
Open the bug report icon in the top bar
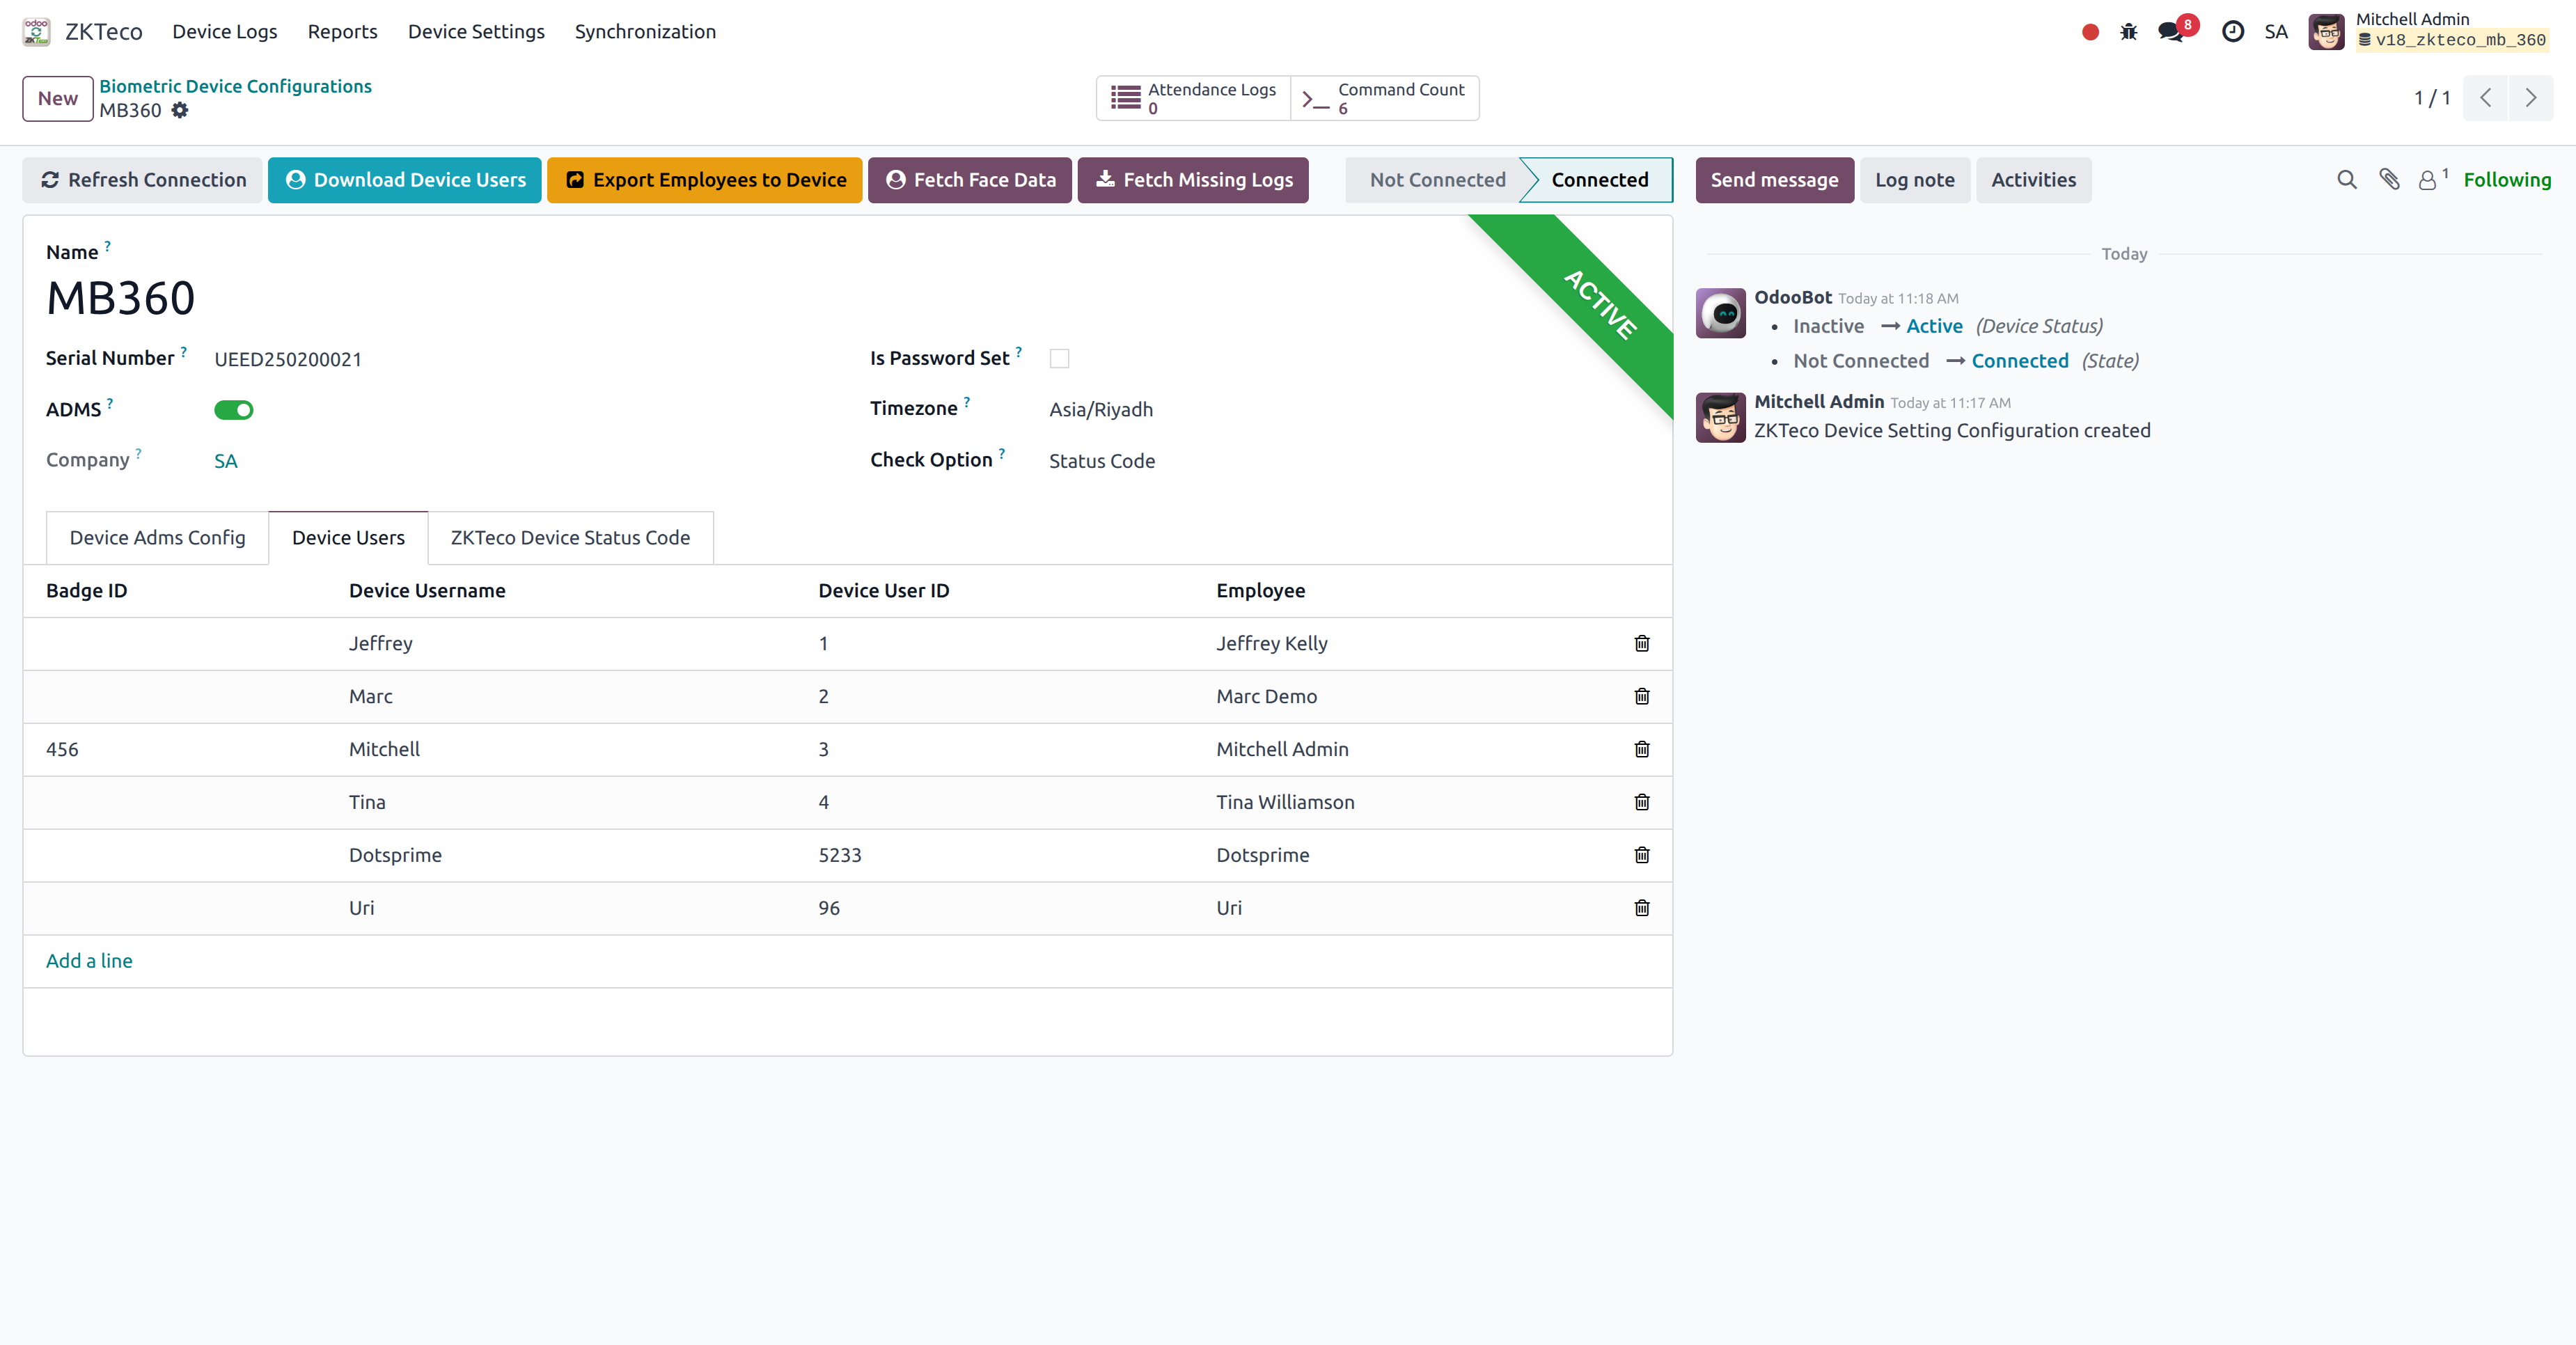[2128, 31]
